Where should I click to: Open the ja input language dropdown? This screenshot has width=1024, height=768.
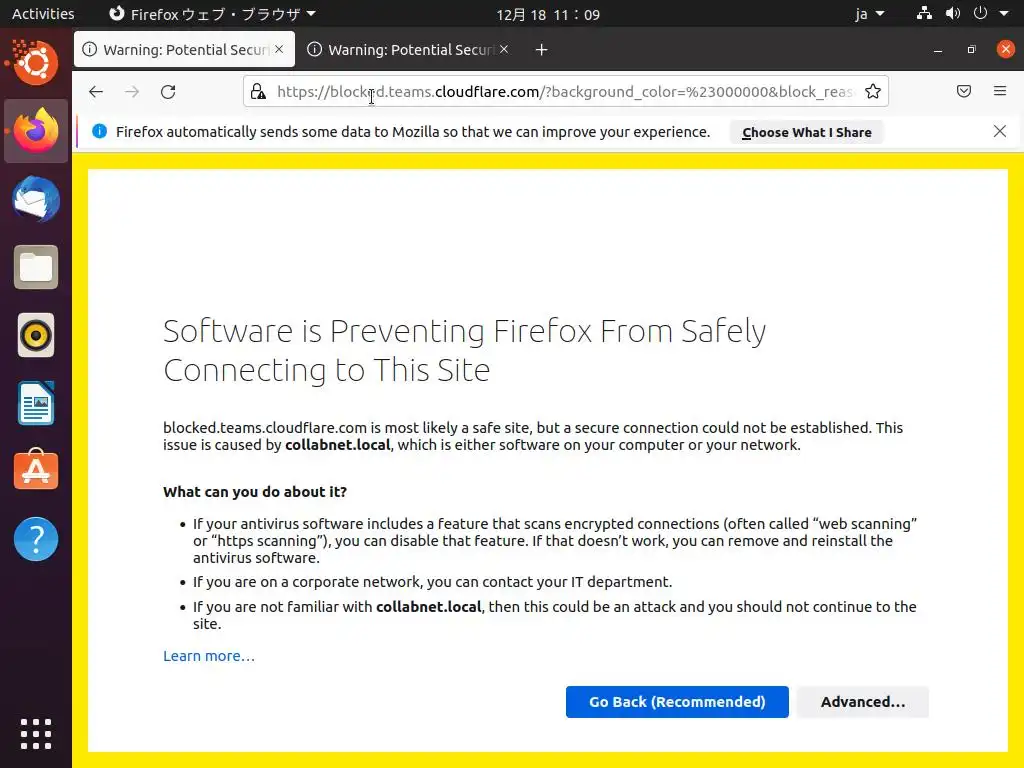[870, 14]
